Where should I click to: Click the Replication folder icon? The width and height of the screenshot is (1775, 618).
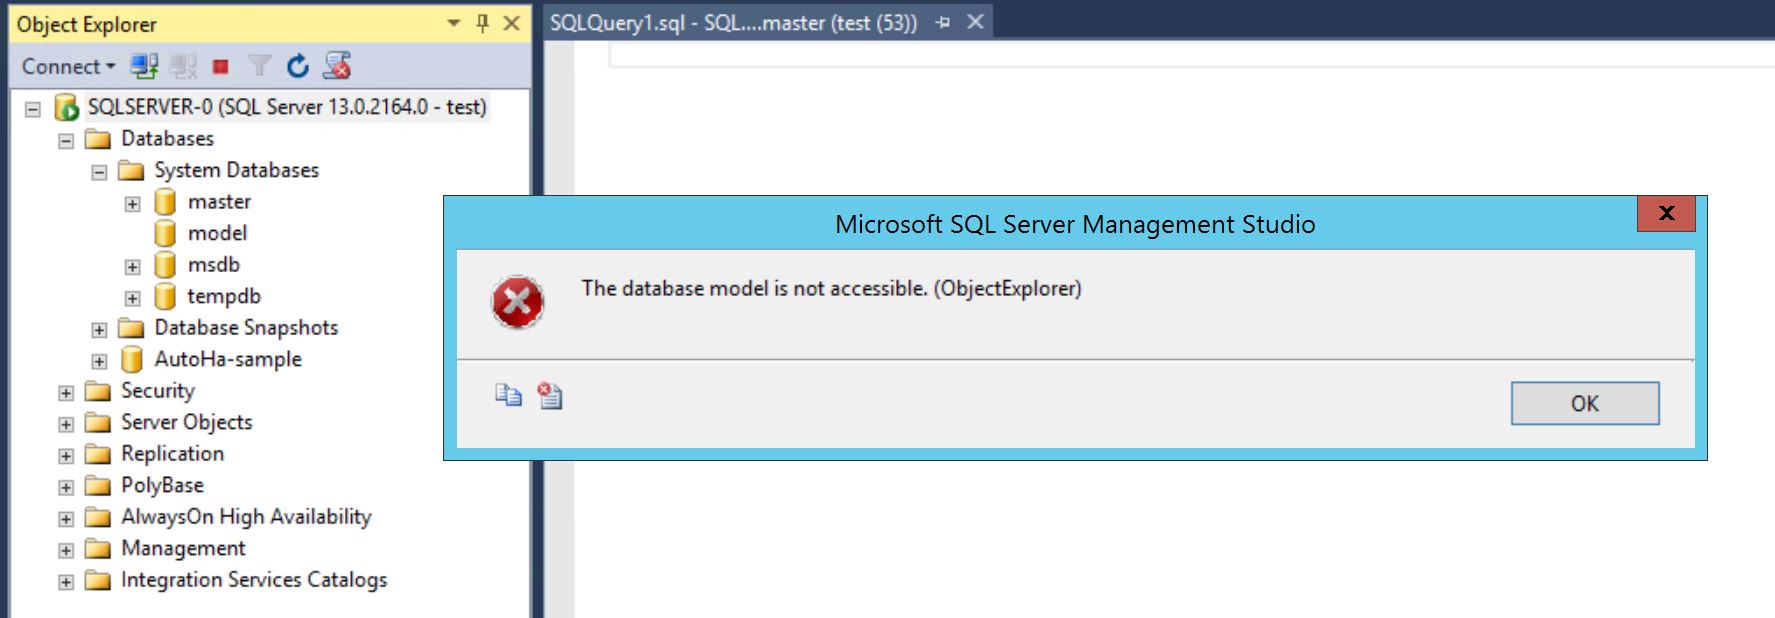98,454
